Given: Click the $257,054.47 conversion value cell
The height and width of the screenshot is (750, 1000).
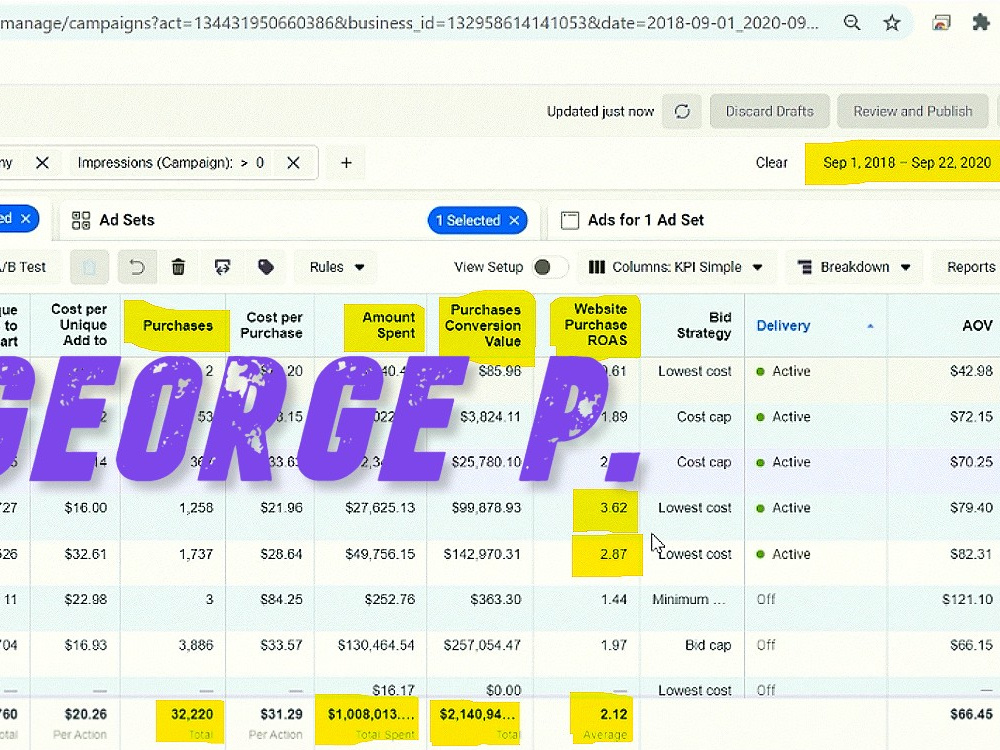Looking at the screenshot, I should (482, 645).
